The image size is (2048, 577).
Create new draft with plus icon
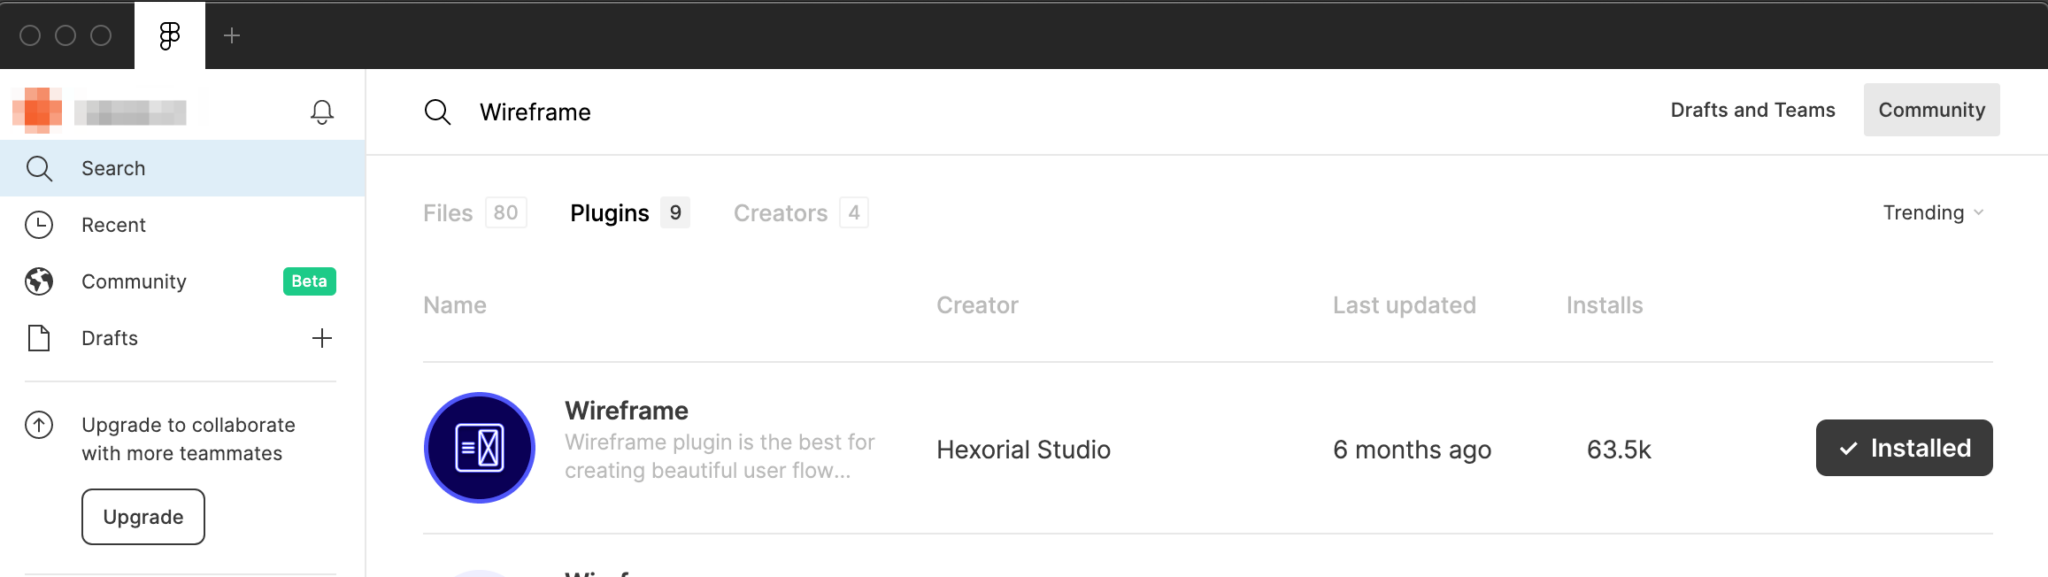[x=322, y=338]
